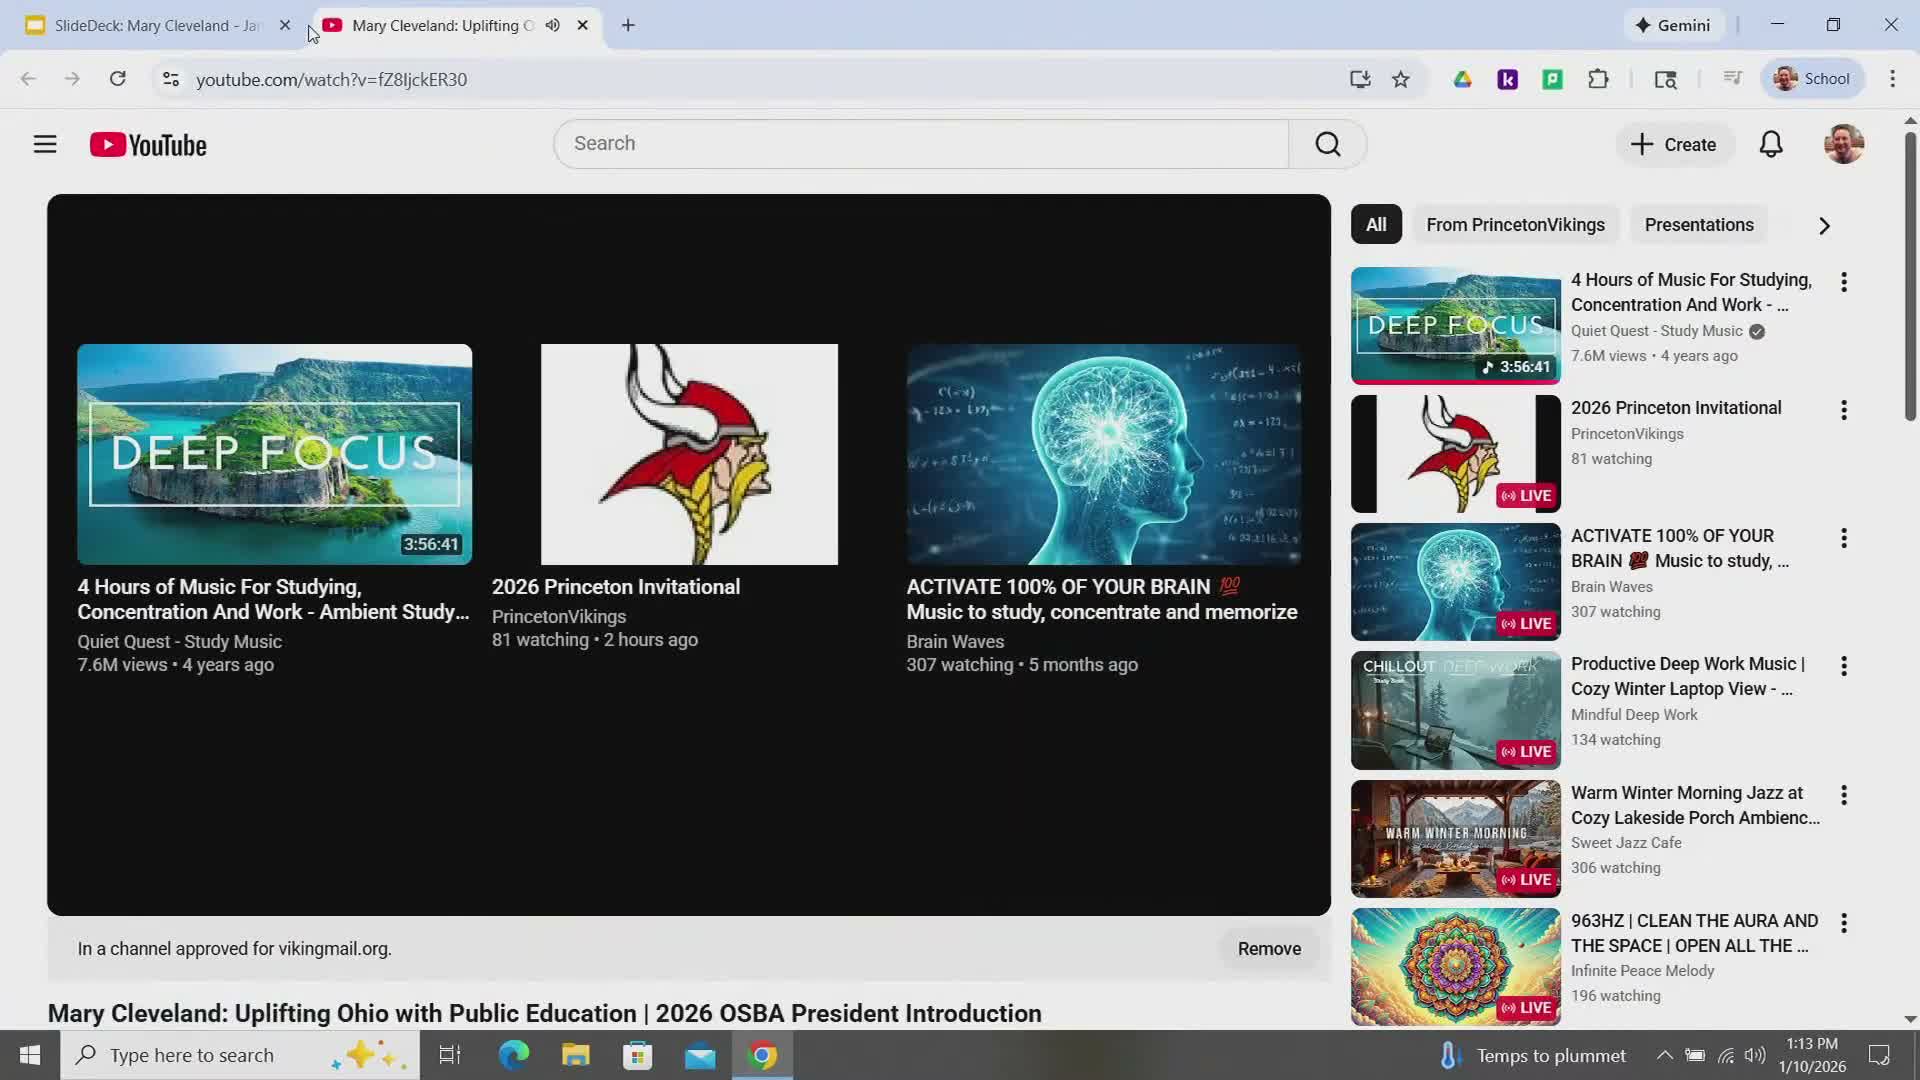Click the YouTube logo home link
Viewport: 1920px width, 1080px height.
[x=148, y=145]
